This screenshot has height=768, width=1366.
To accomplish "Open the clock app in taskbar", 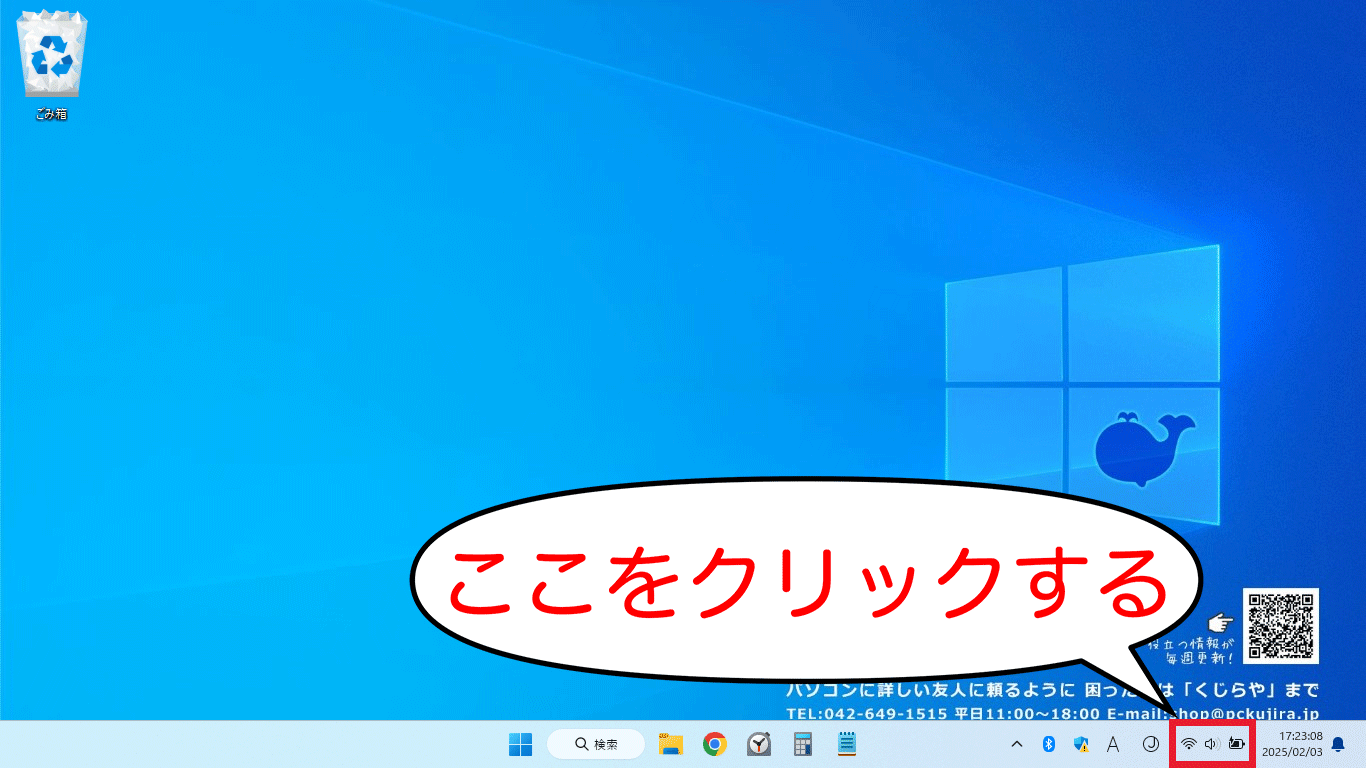I will (x=760, y=744).
